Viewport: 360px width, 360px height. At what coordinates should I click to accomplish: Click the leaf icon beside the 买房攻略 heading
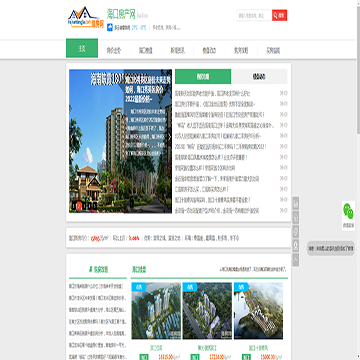click(90, 270)
